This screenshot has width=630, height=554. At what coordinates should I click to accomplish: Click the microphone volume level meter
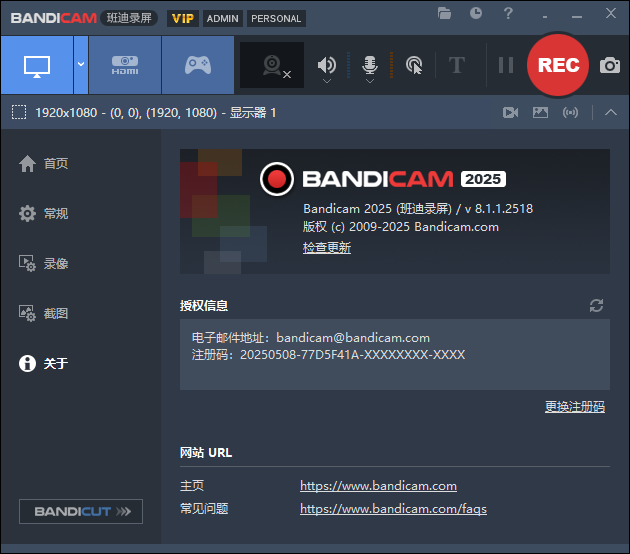tap(391, 65)
